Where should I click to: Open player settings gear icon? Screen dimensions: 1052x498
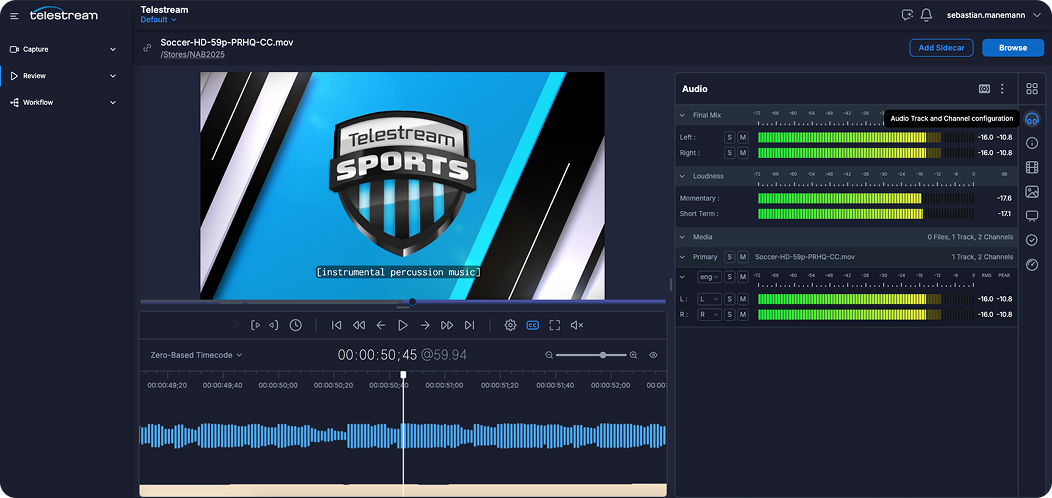coord(510,325)
